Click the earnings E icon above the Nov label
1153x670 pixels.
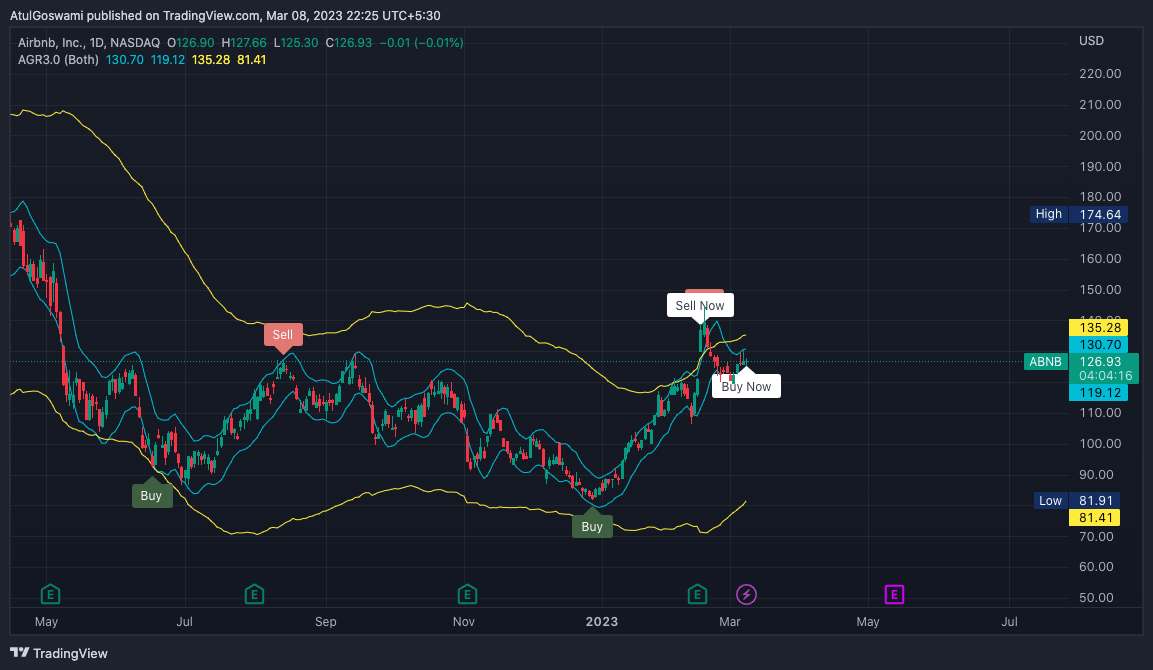[467, 594]
